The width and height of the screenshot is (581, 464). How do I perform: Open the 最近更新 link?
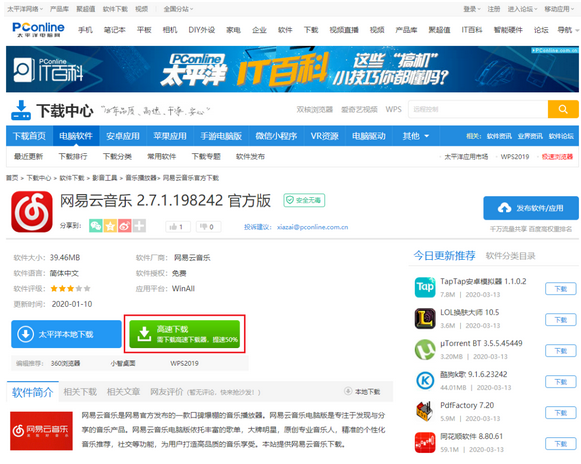29,156
